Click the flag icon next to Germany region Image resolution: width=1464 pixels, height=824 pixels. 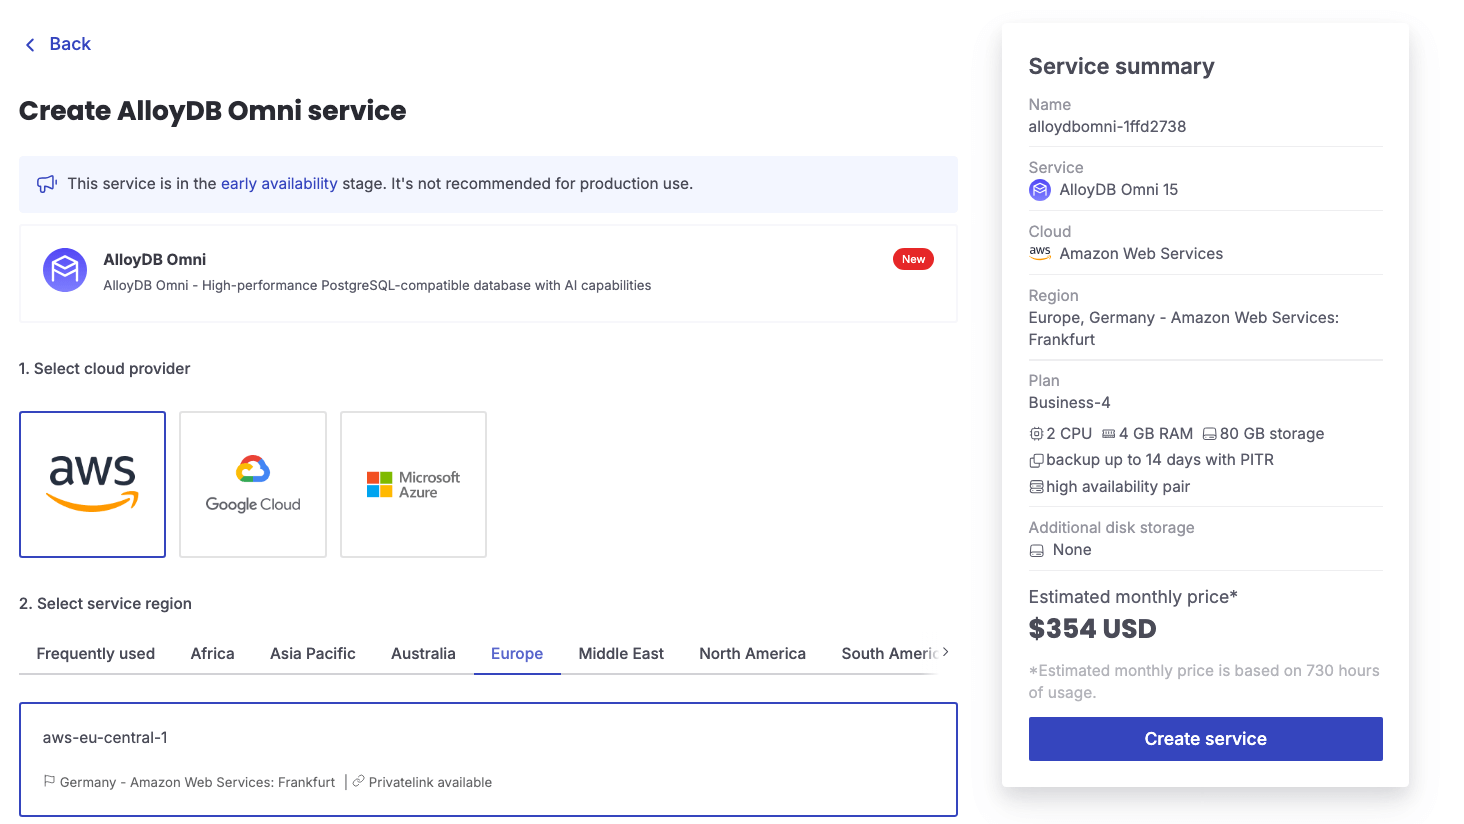point(49,781)
